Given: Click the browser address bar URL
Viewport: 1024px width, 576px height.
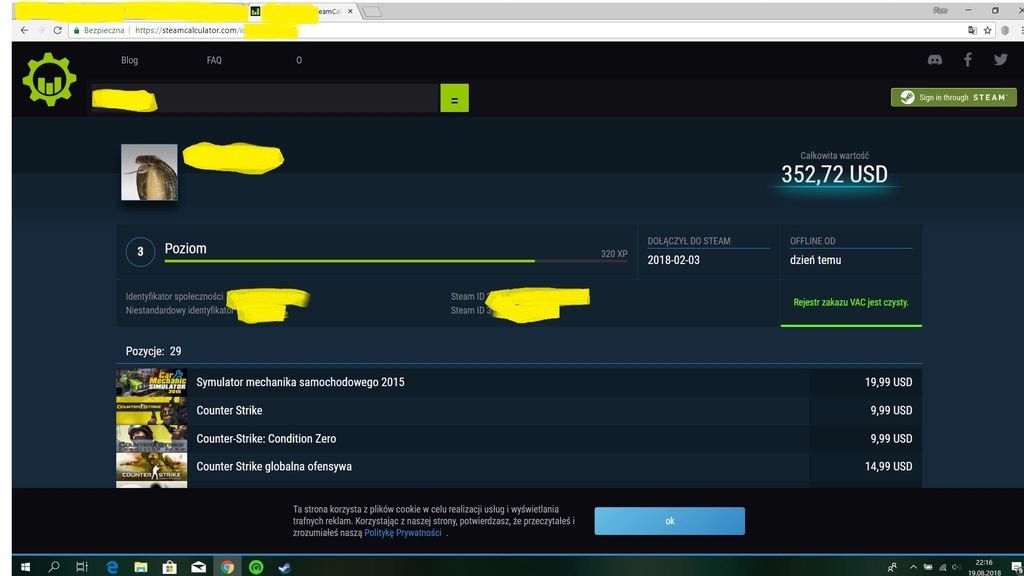Looking at the screenshot, I should click(x=189, y=30).
